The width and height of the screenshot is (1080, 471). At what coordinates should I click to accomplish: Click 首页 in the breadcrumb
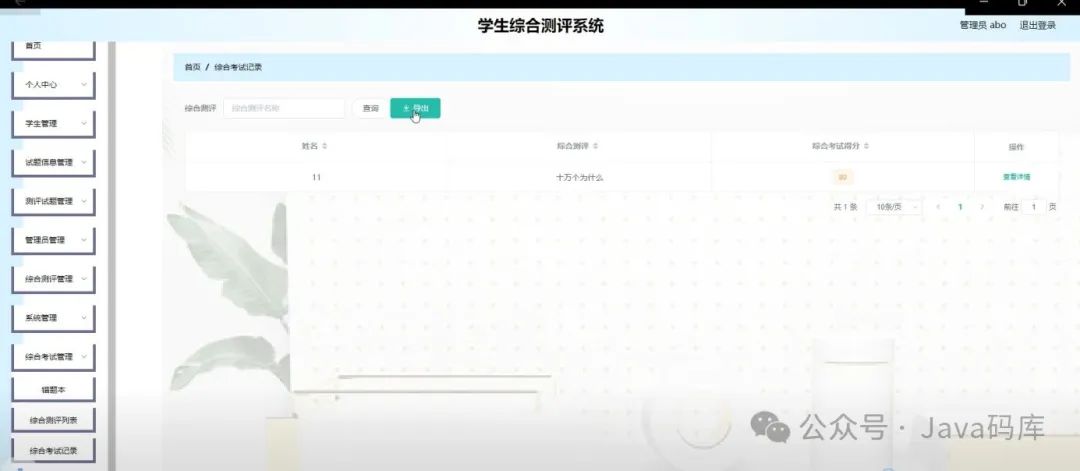(192, 67)
